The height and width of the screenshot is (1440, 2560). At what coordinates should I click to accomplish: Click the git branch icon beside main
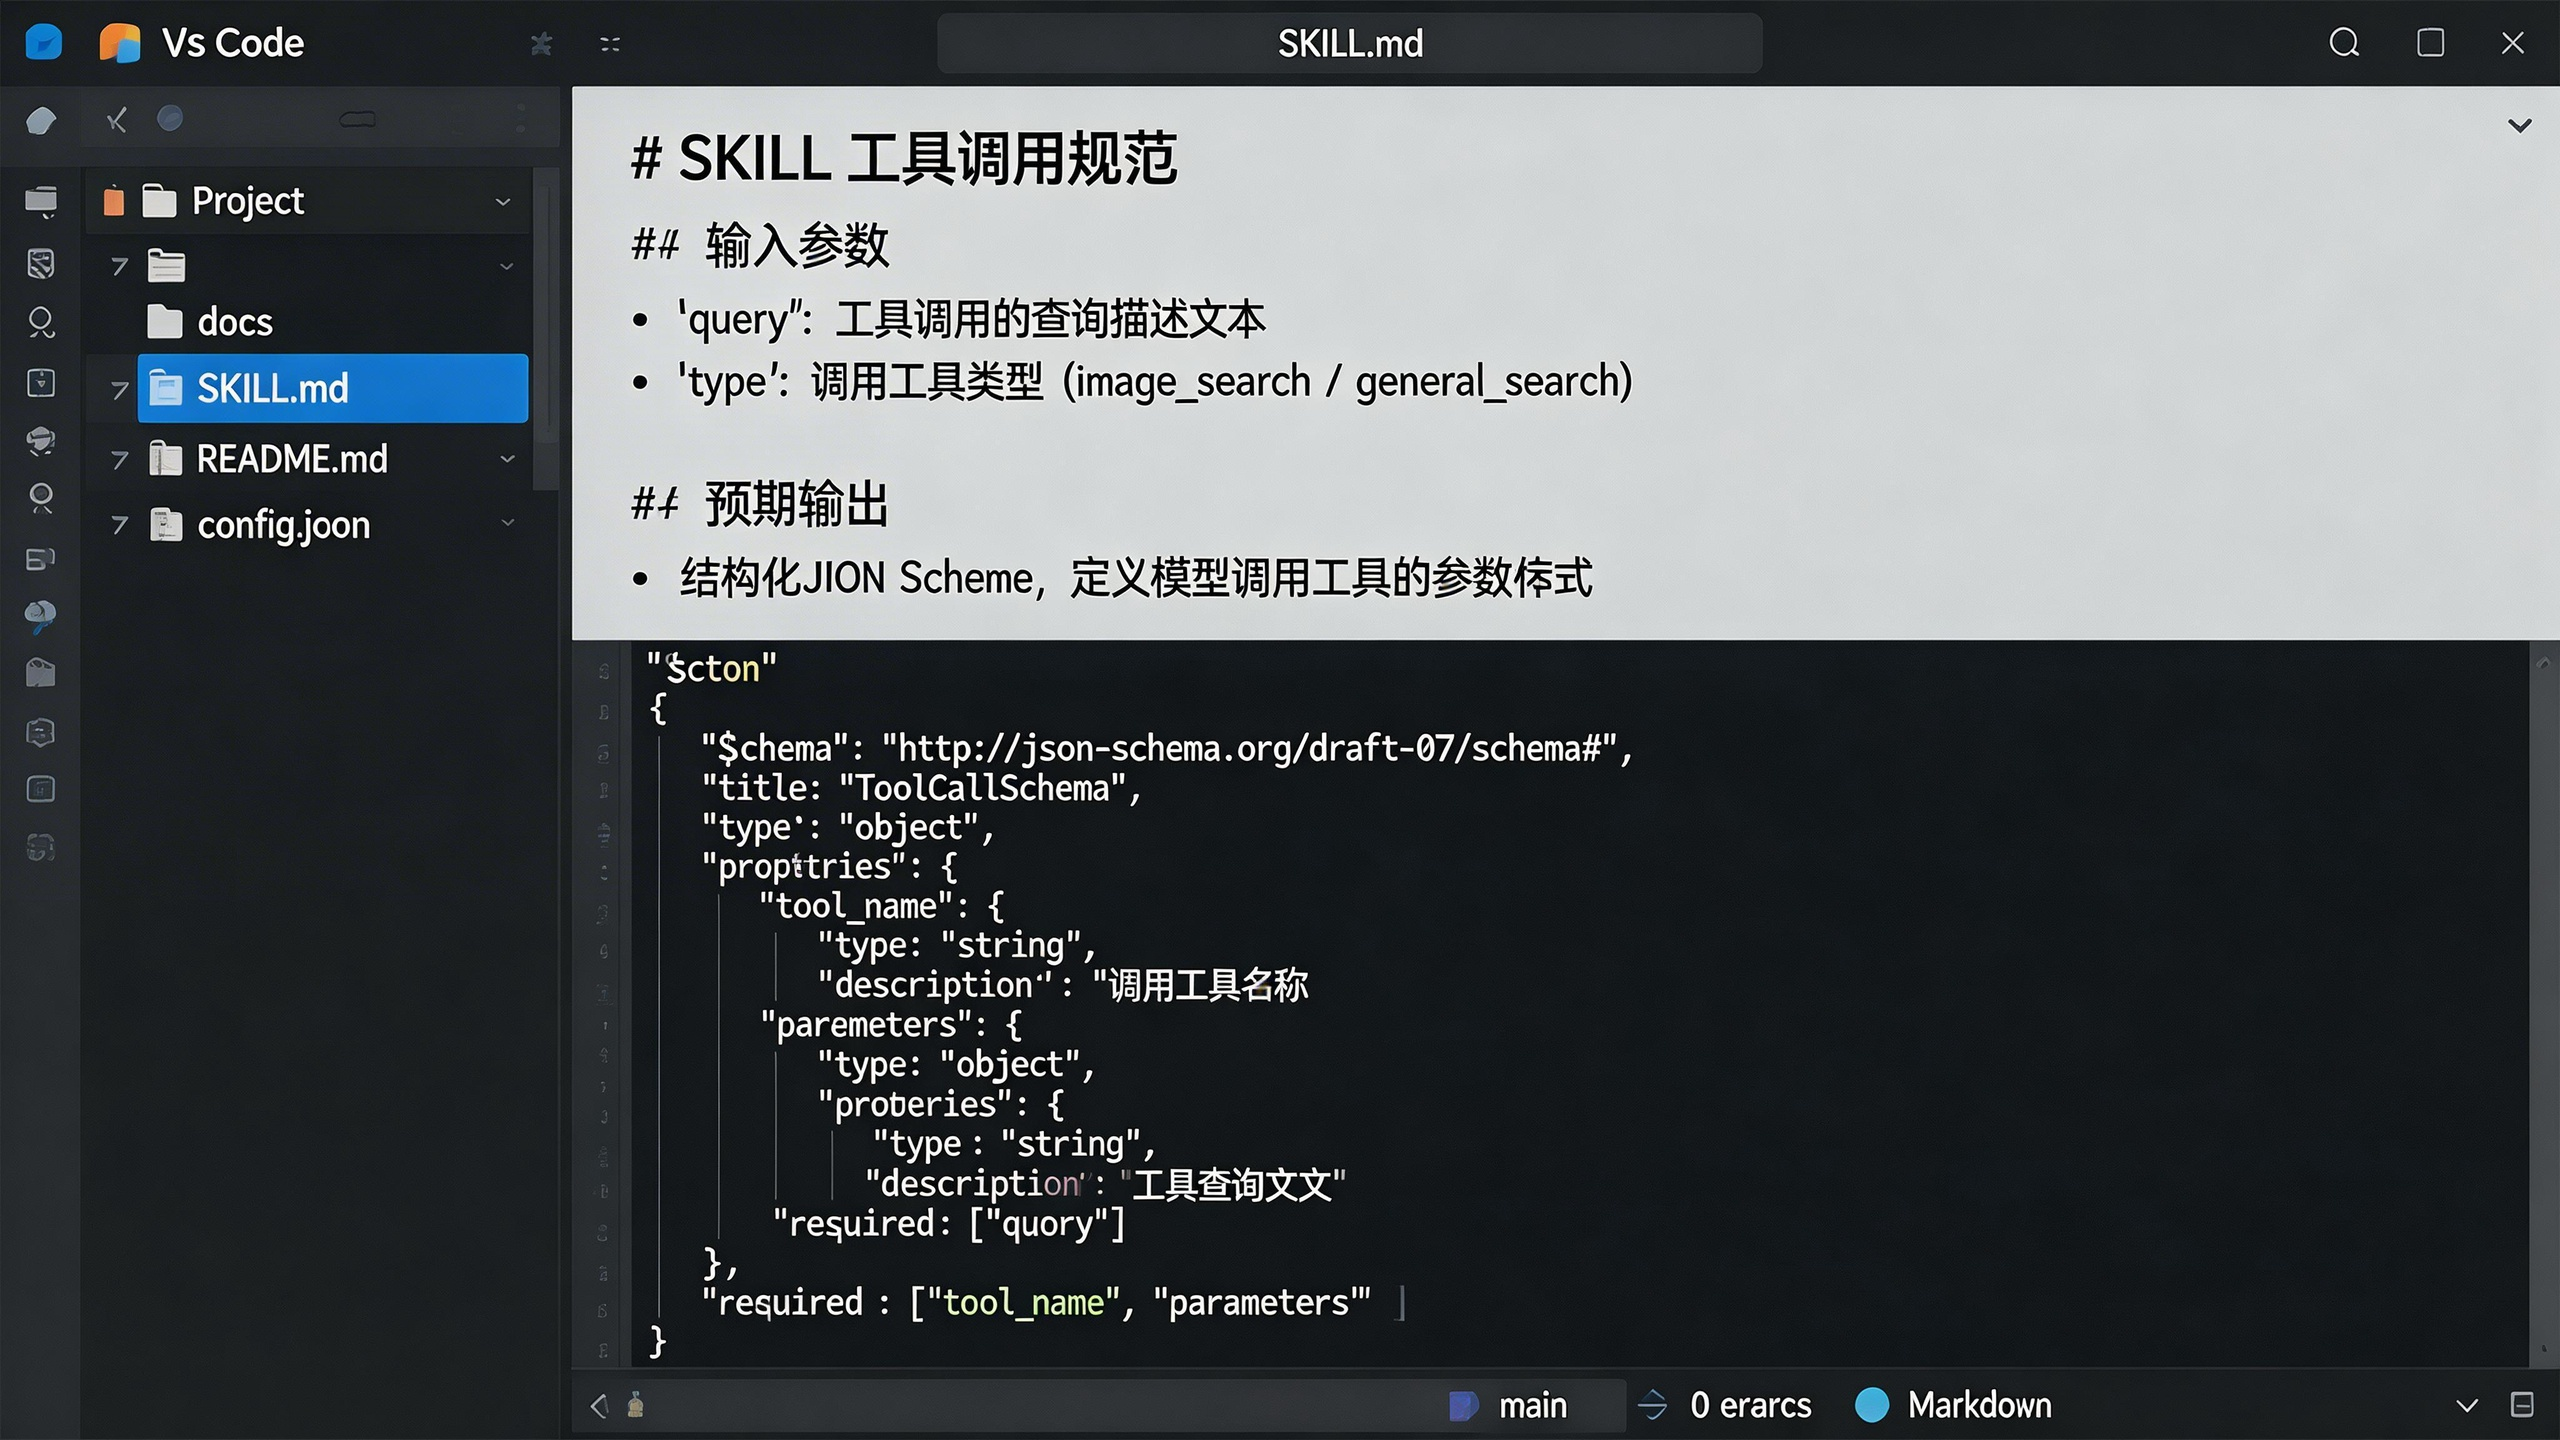pyautogui.click(x=1463, y=1406)
